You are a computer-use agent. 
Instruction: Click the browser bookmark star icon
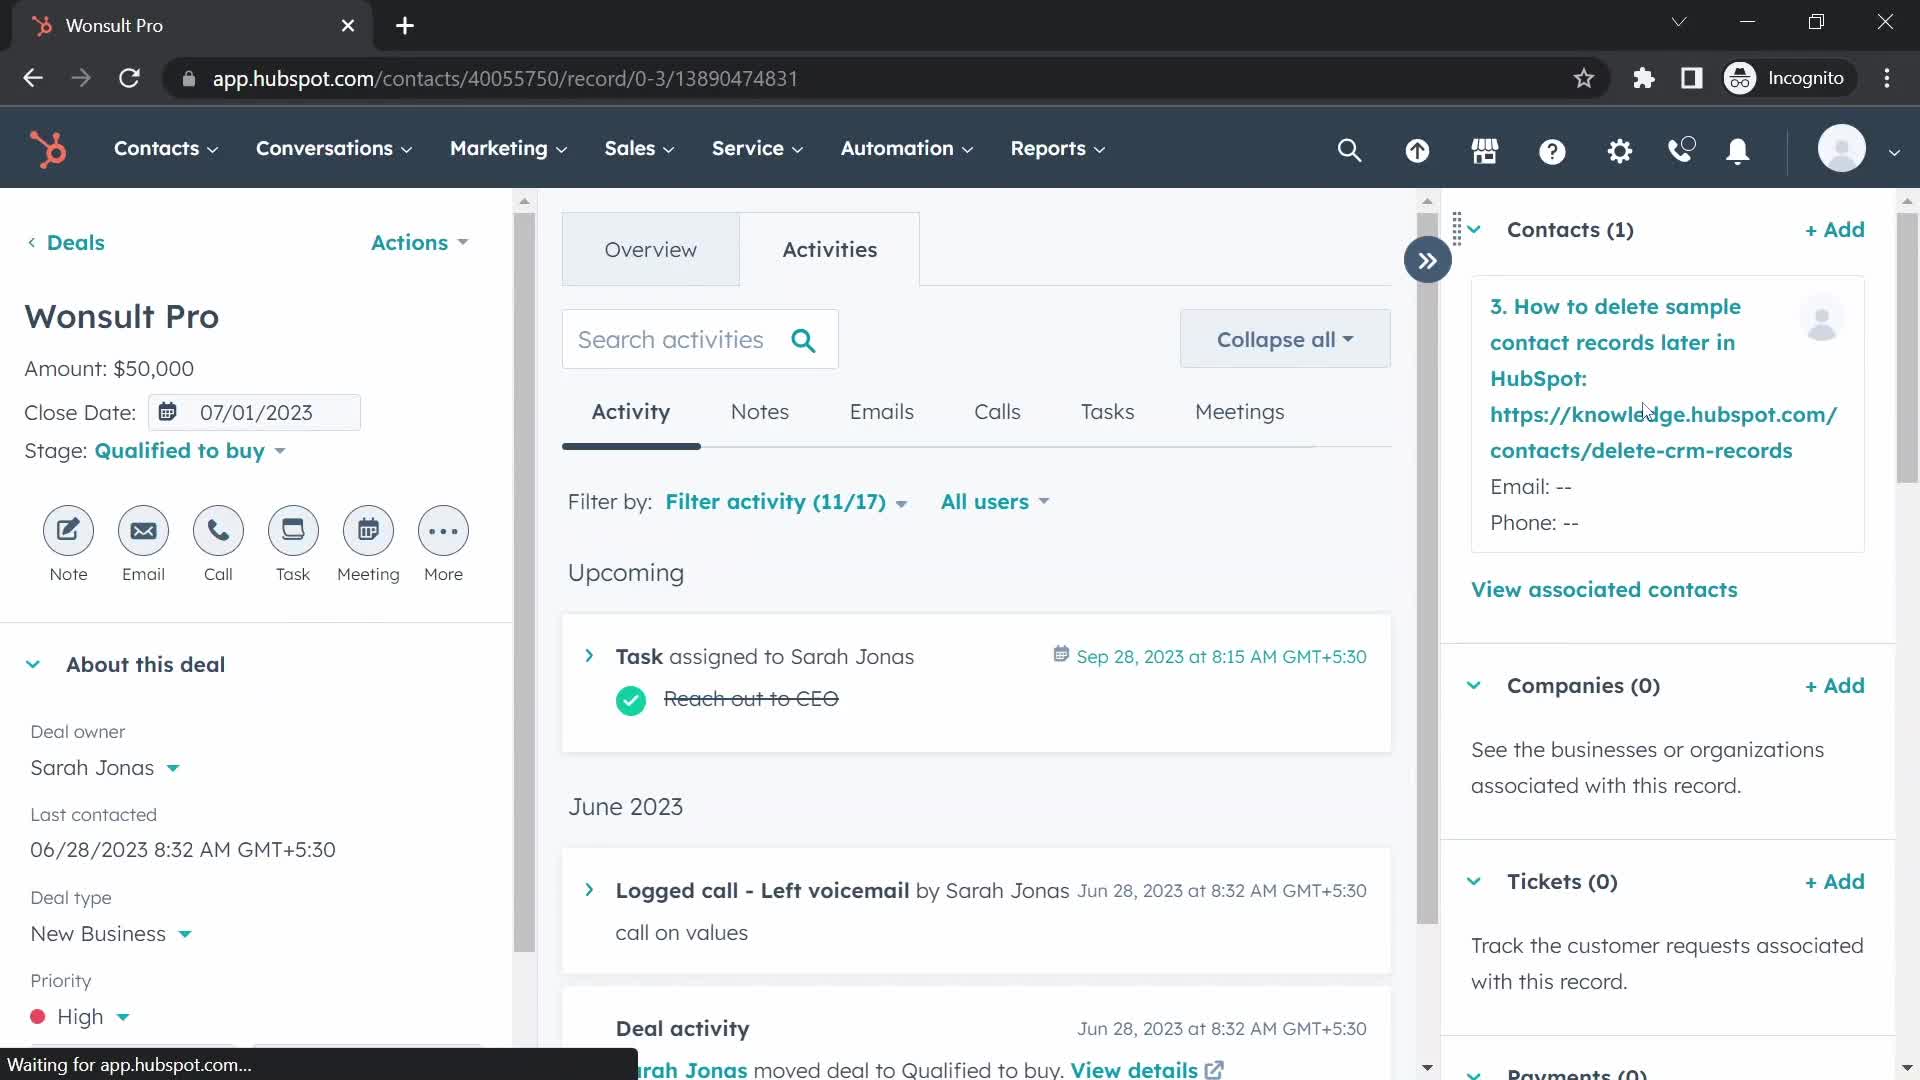[1583, 78]
